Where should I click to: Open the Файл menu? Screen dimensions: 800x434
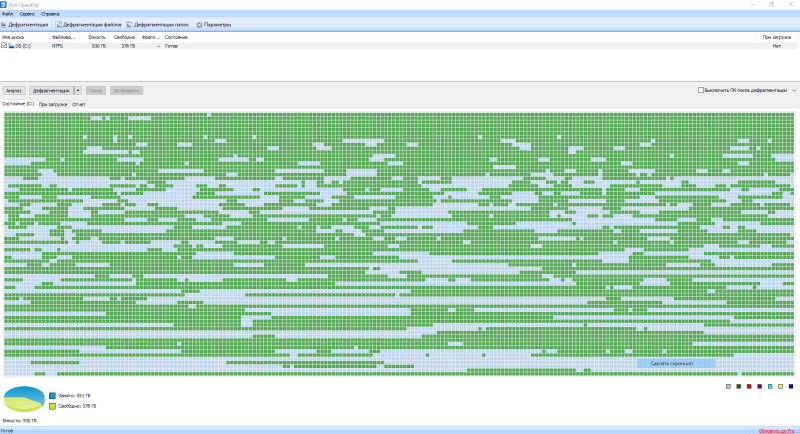coord(7,14)
